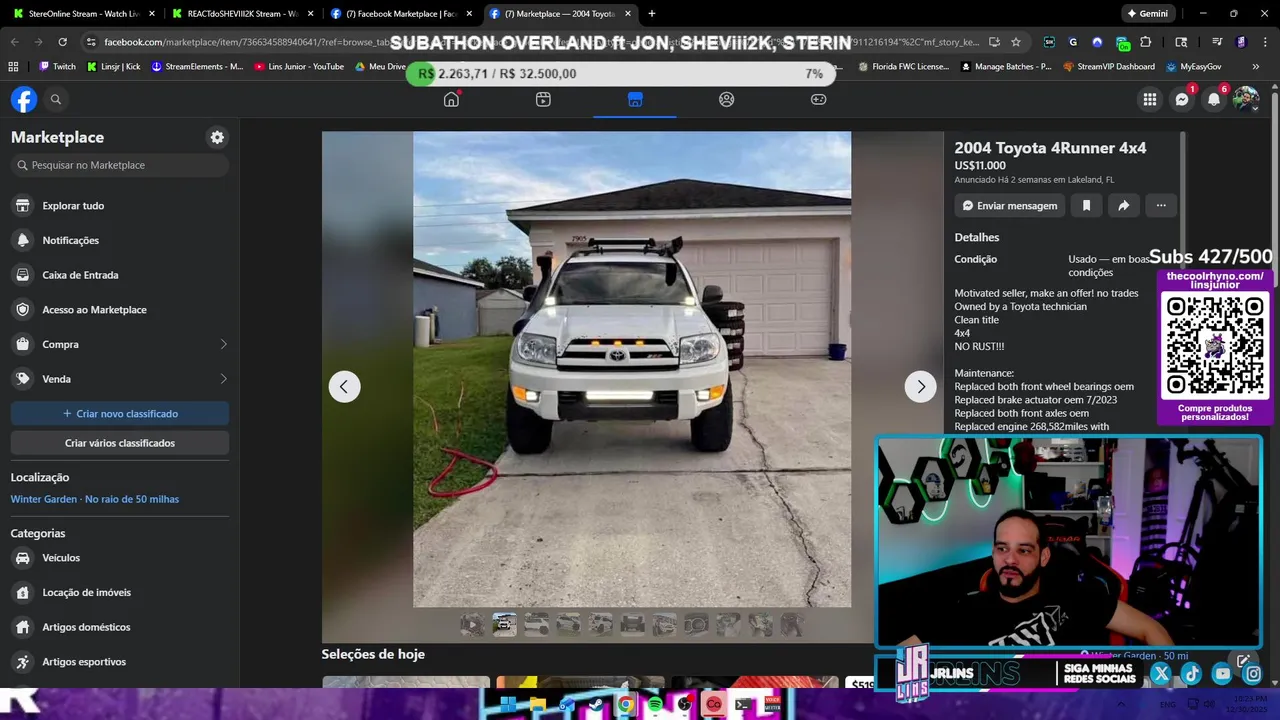Image resolution: width=1280 pixels, height=720 pixels.
Task: Switch to REACTdoSHEVIII2K Stream tab
Action: 243,14
